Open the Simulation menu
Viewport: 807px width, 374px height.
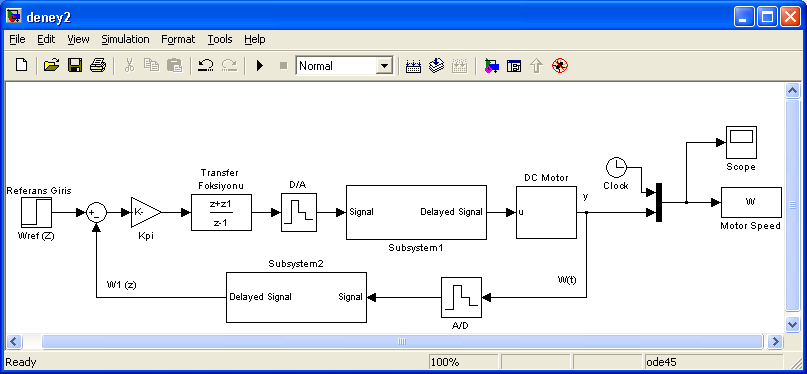[x=125, y=39]
